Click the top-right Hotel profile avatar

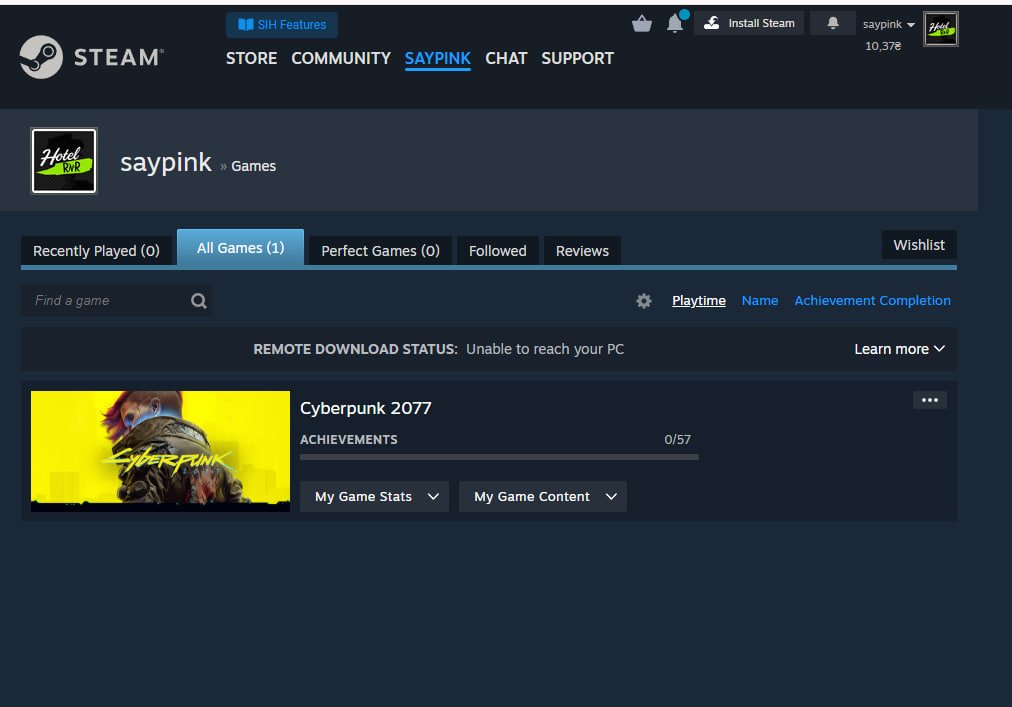[940, 29]
